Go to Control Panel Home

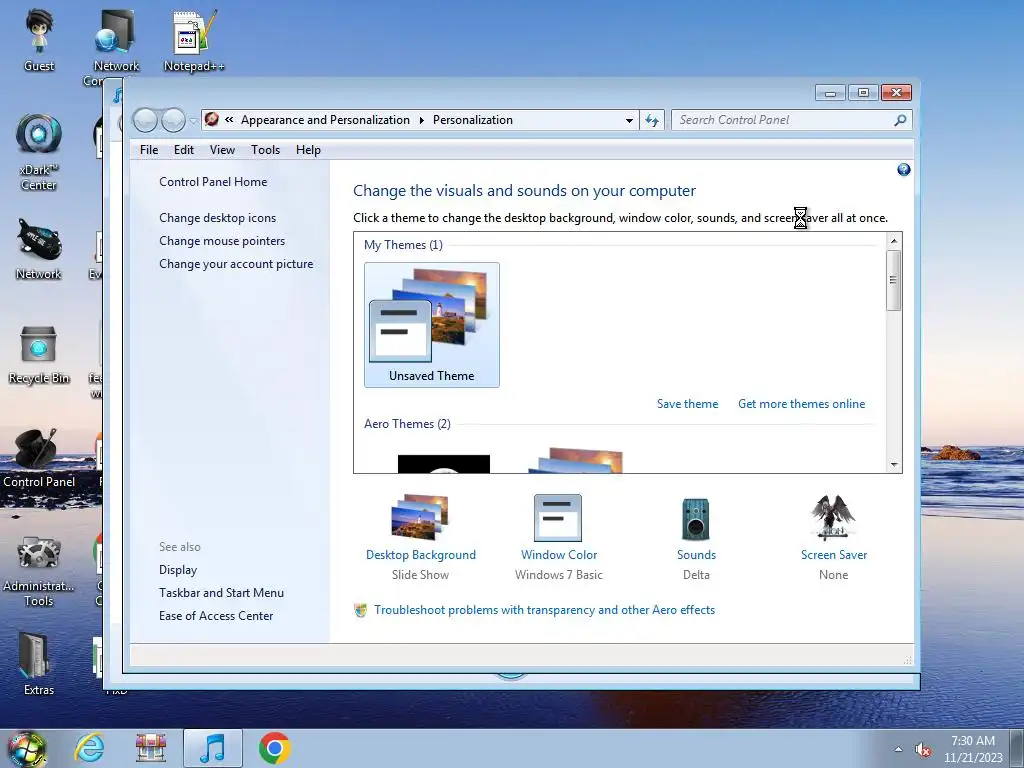point(213,182)
